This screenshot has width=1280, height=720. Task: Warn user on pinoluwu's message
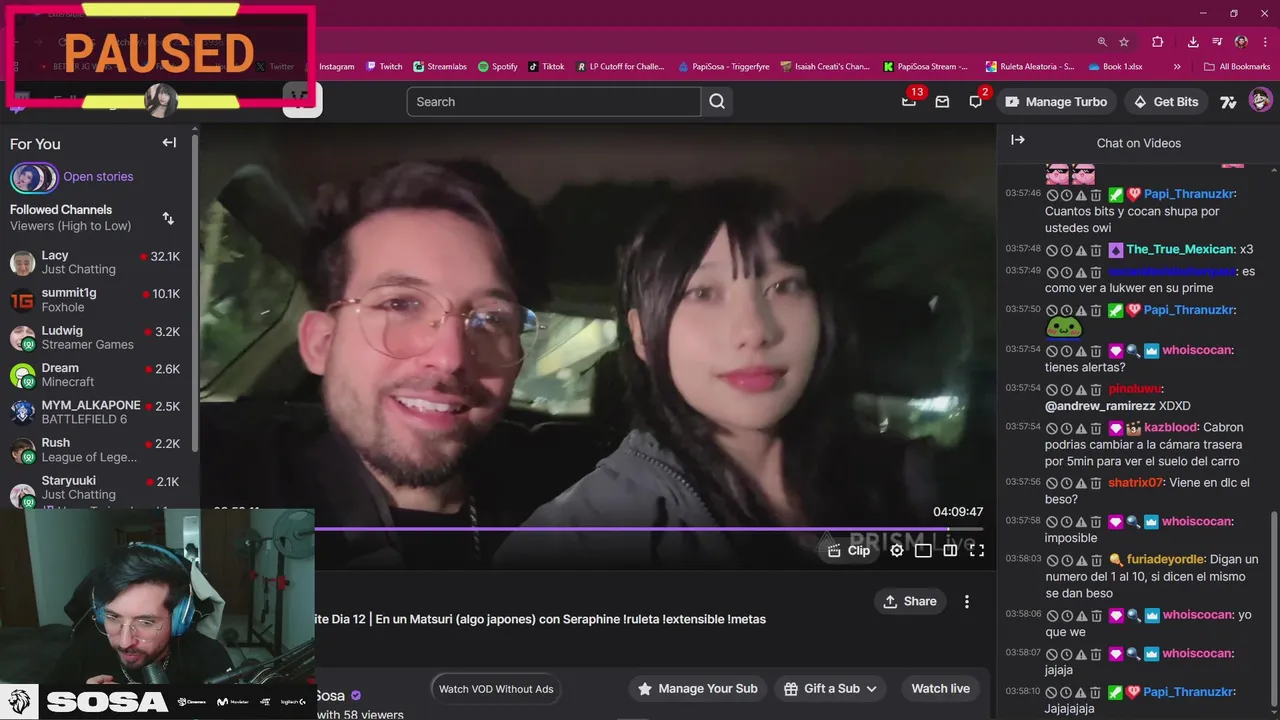pyautogui.click(x=1081, y=388)
